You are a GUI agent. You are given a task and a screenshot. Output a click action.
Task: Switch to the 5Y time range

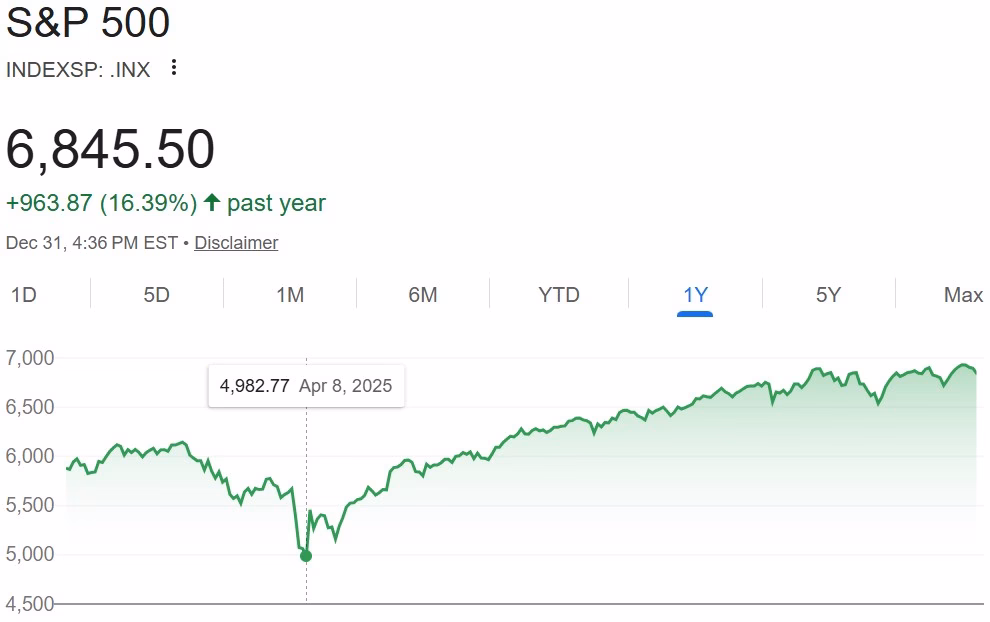pyautogui.click(x=827, y=295)
